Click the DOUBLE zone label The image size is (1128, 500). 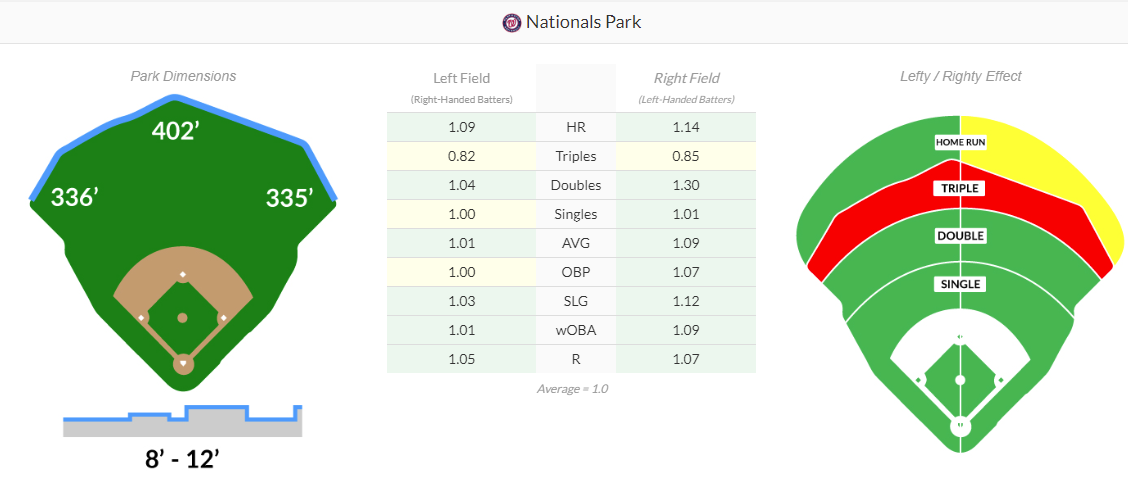tap(960, 236)
